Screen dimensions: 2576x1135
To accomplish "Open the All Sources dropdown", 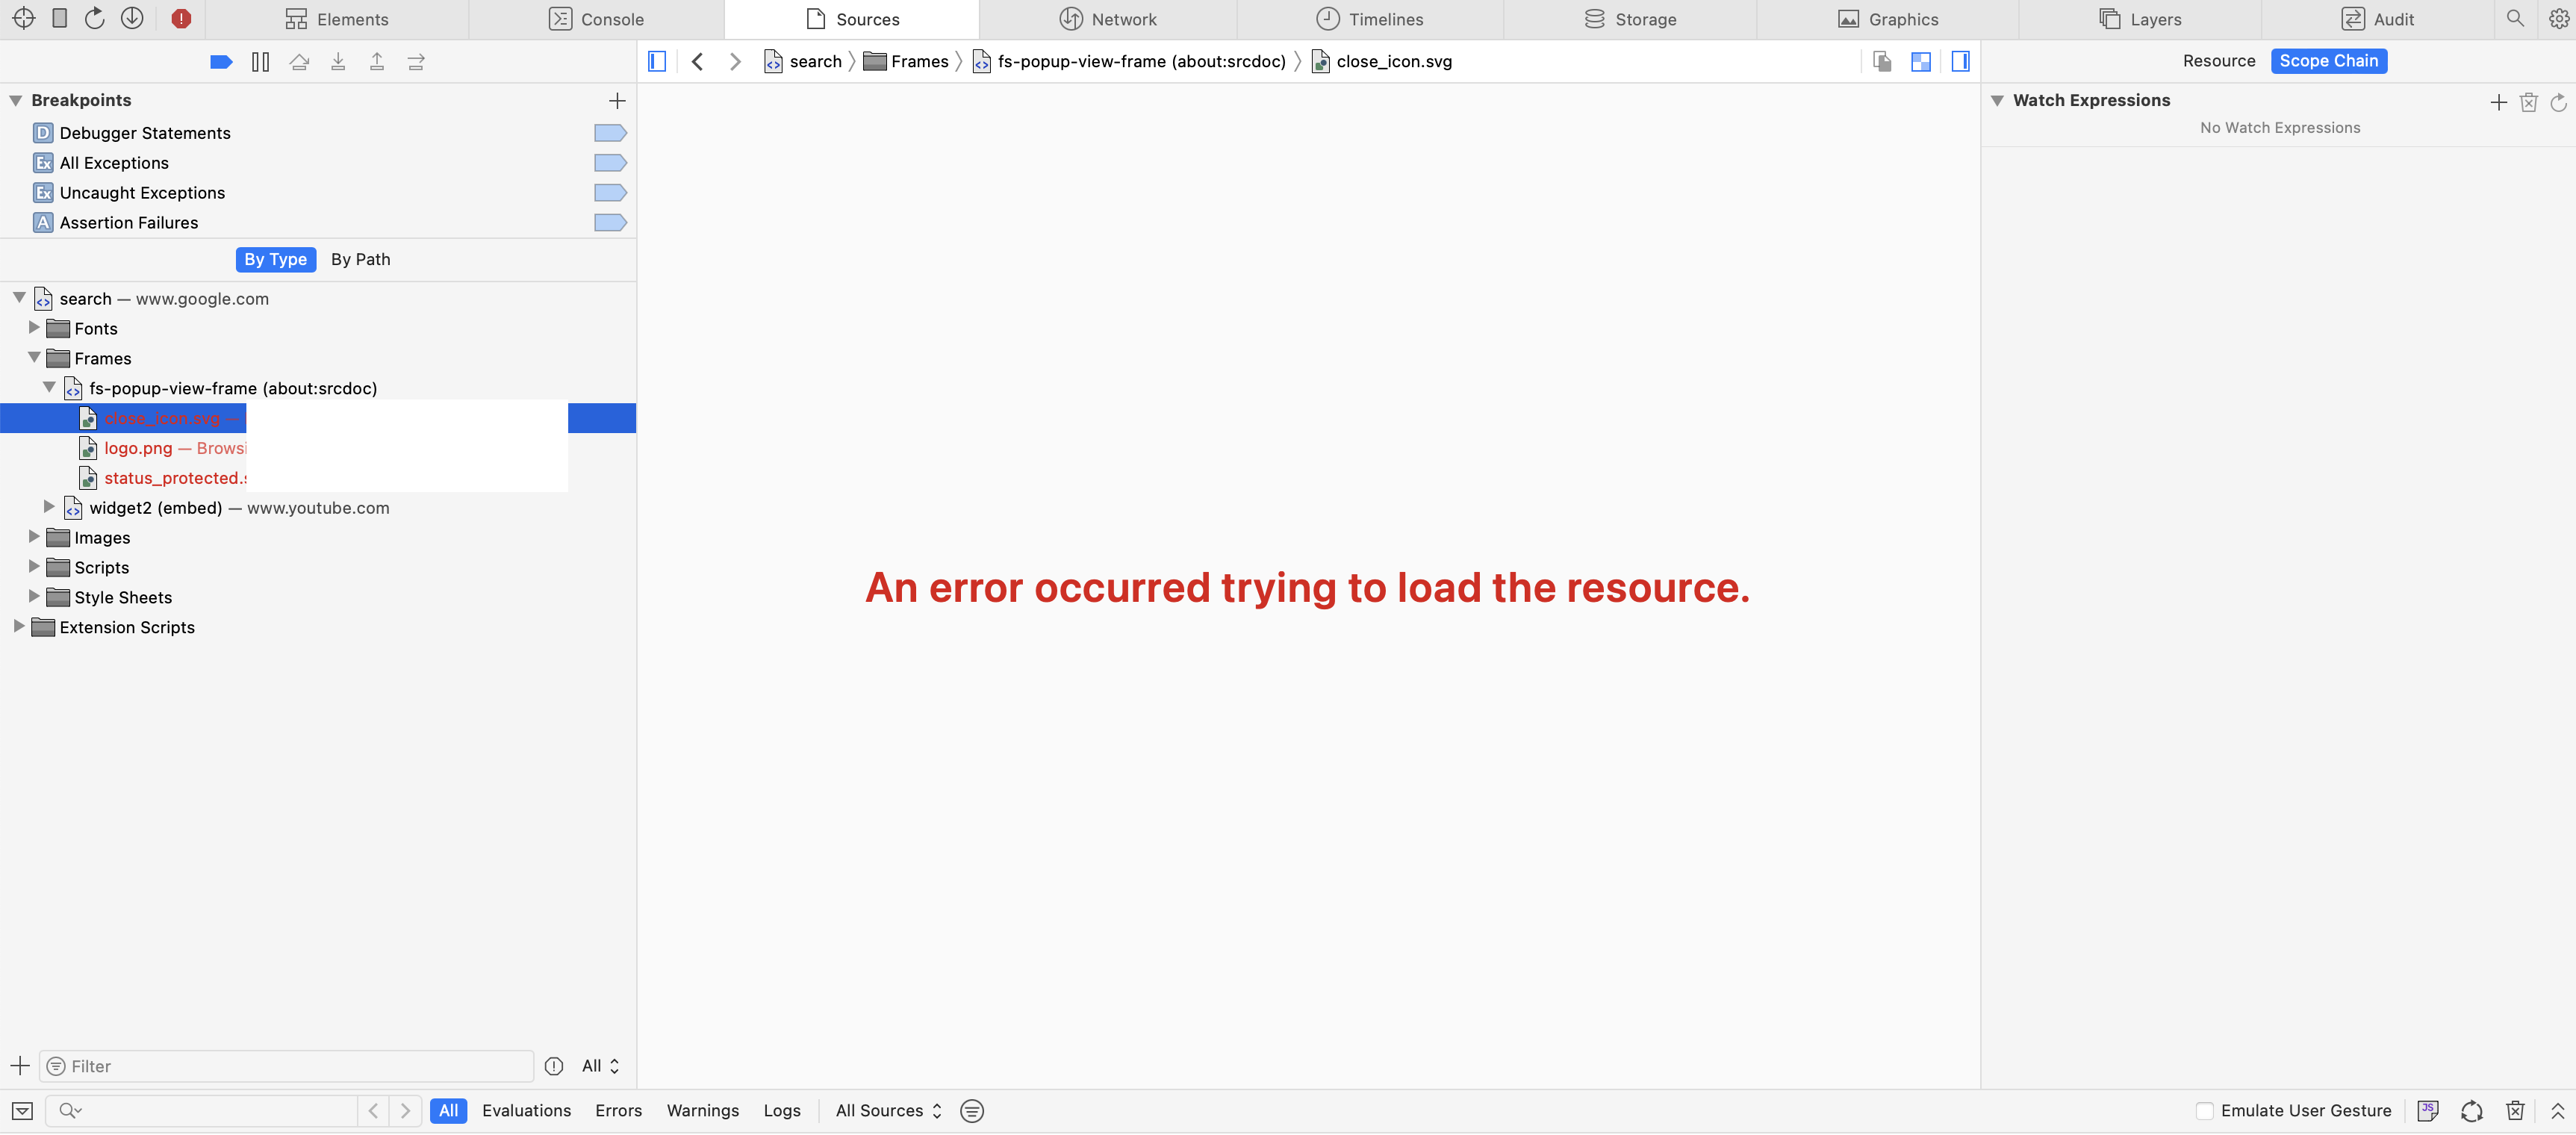I will [x=888, y=1111].
